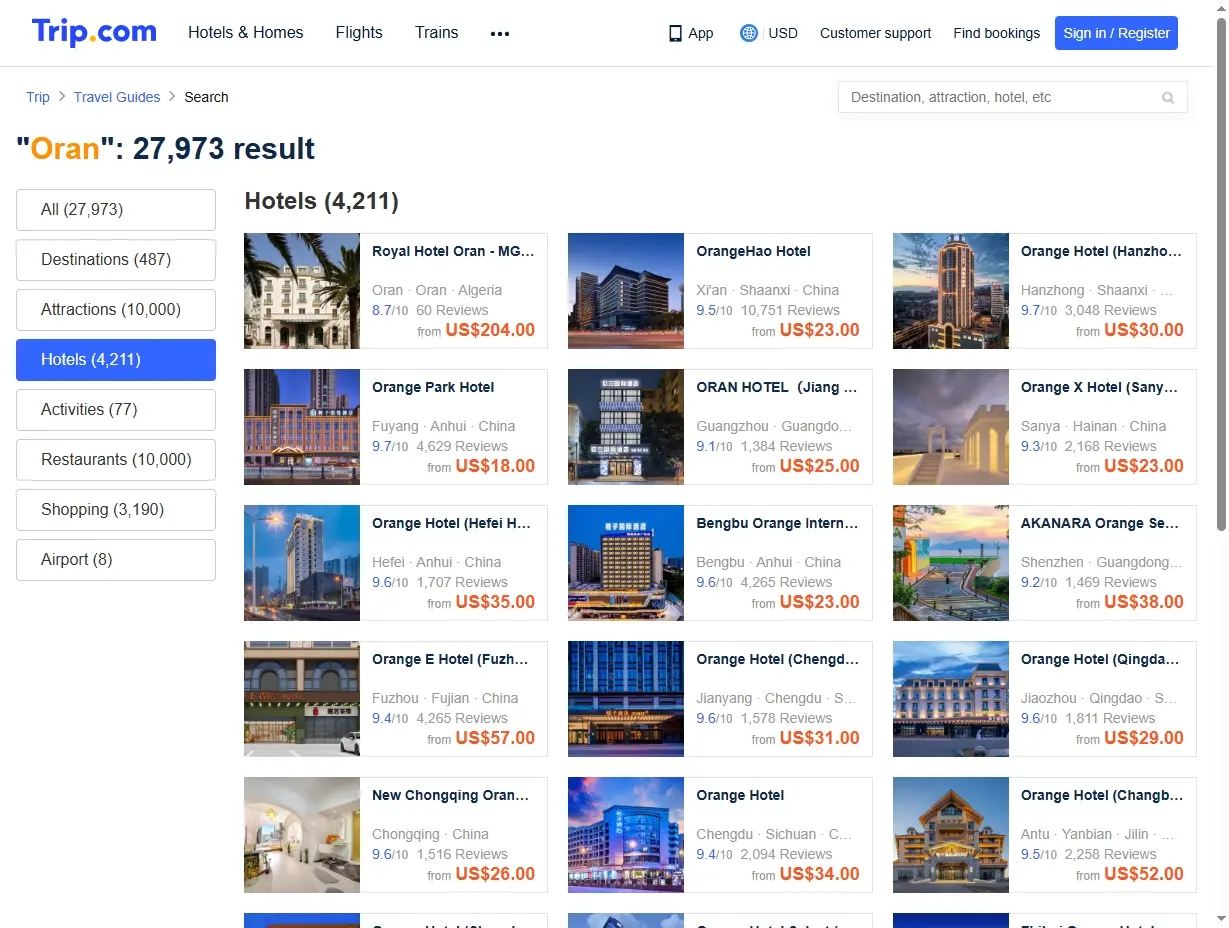Image resolution: width=1229 pixels, height=928 pixels.
Task: Click the US$18.00 price
Action: tap(495, 466)
